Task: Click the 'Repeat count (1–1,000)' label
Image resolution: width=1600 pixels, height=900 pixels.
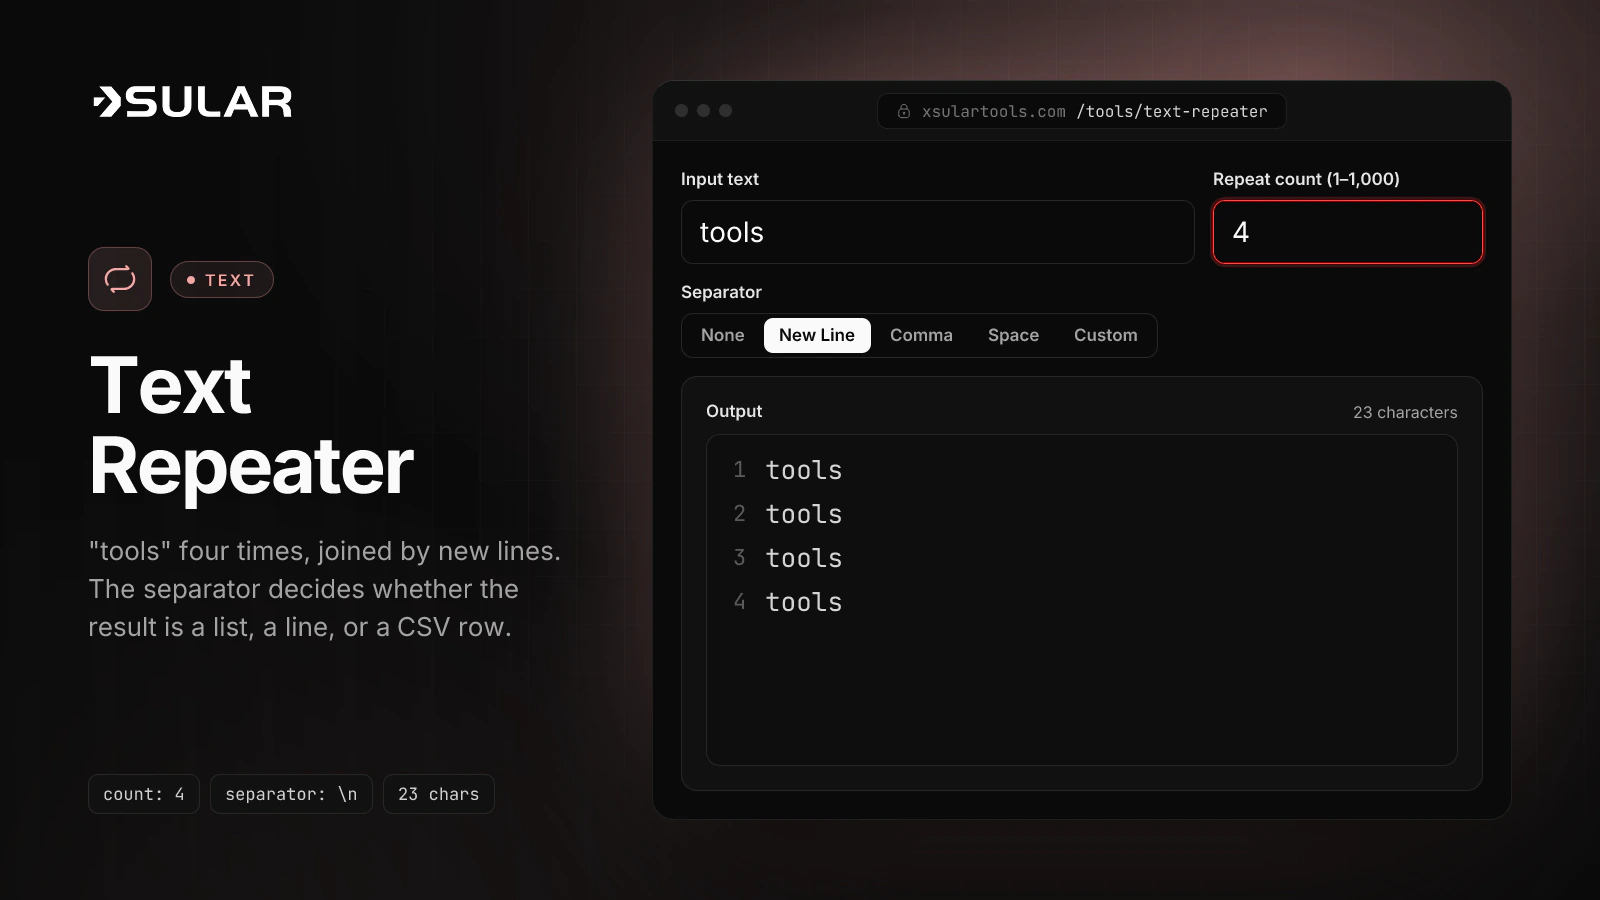Action: (1306, 179)
